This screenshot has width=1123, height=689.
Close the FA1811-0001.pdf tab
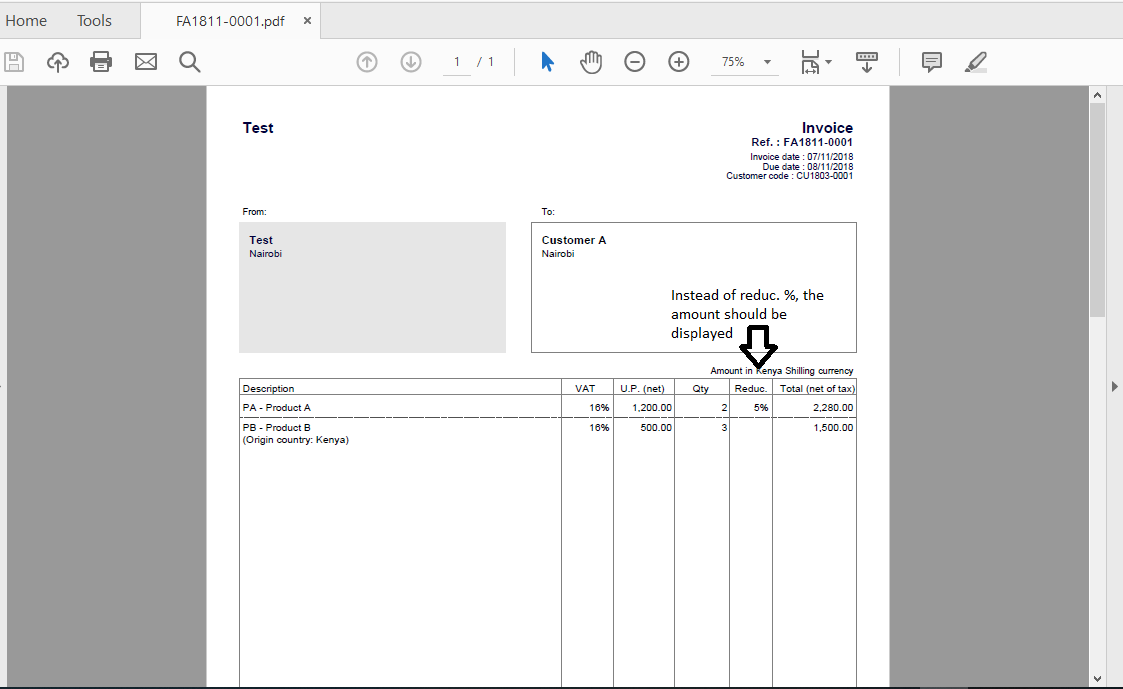tap(307, 21)
